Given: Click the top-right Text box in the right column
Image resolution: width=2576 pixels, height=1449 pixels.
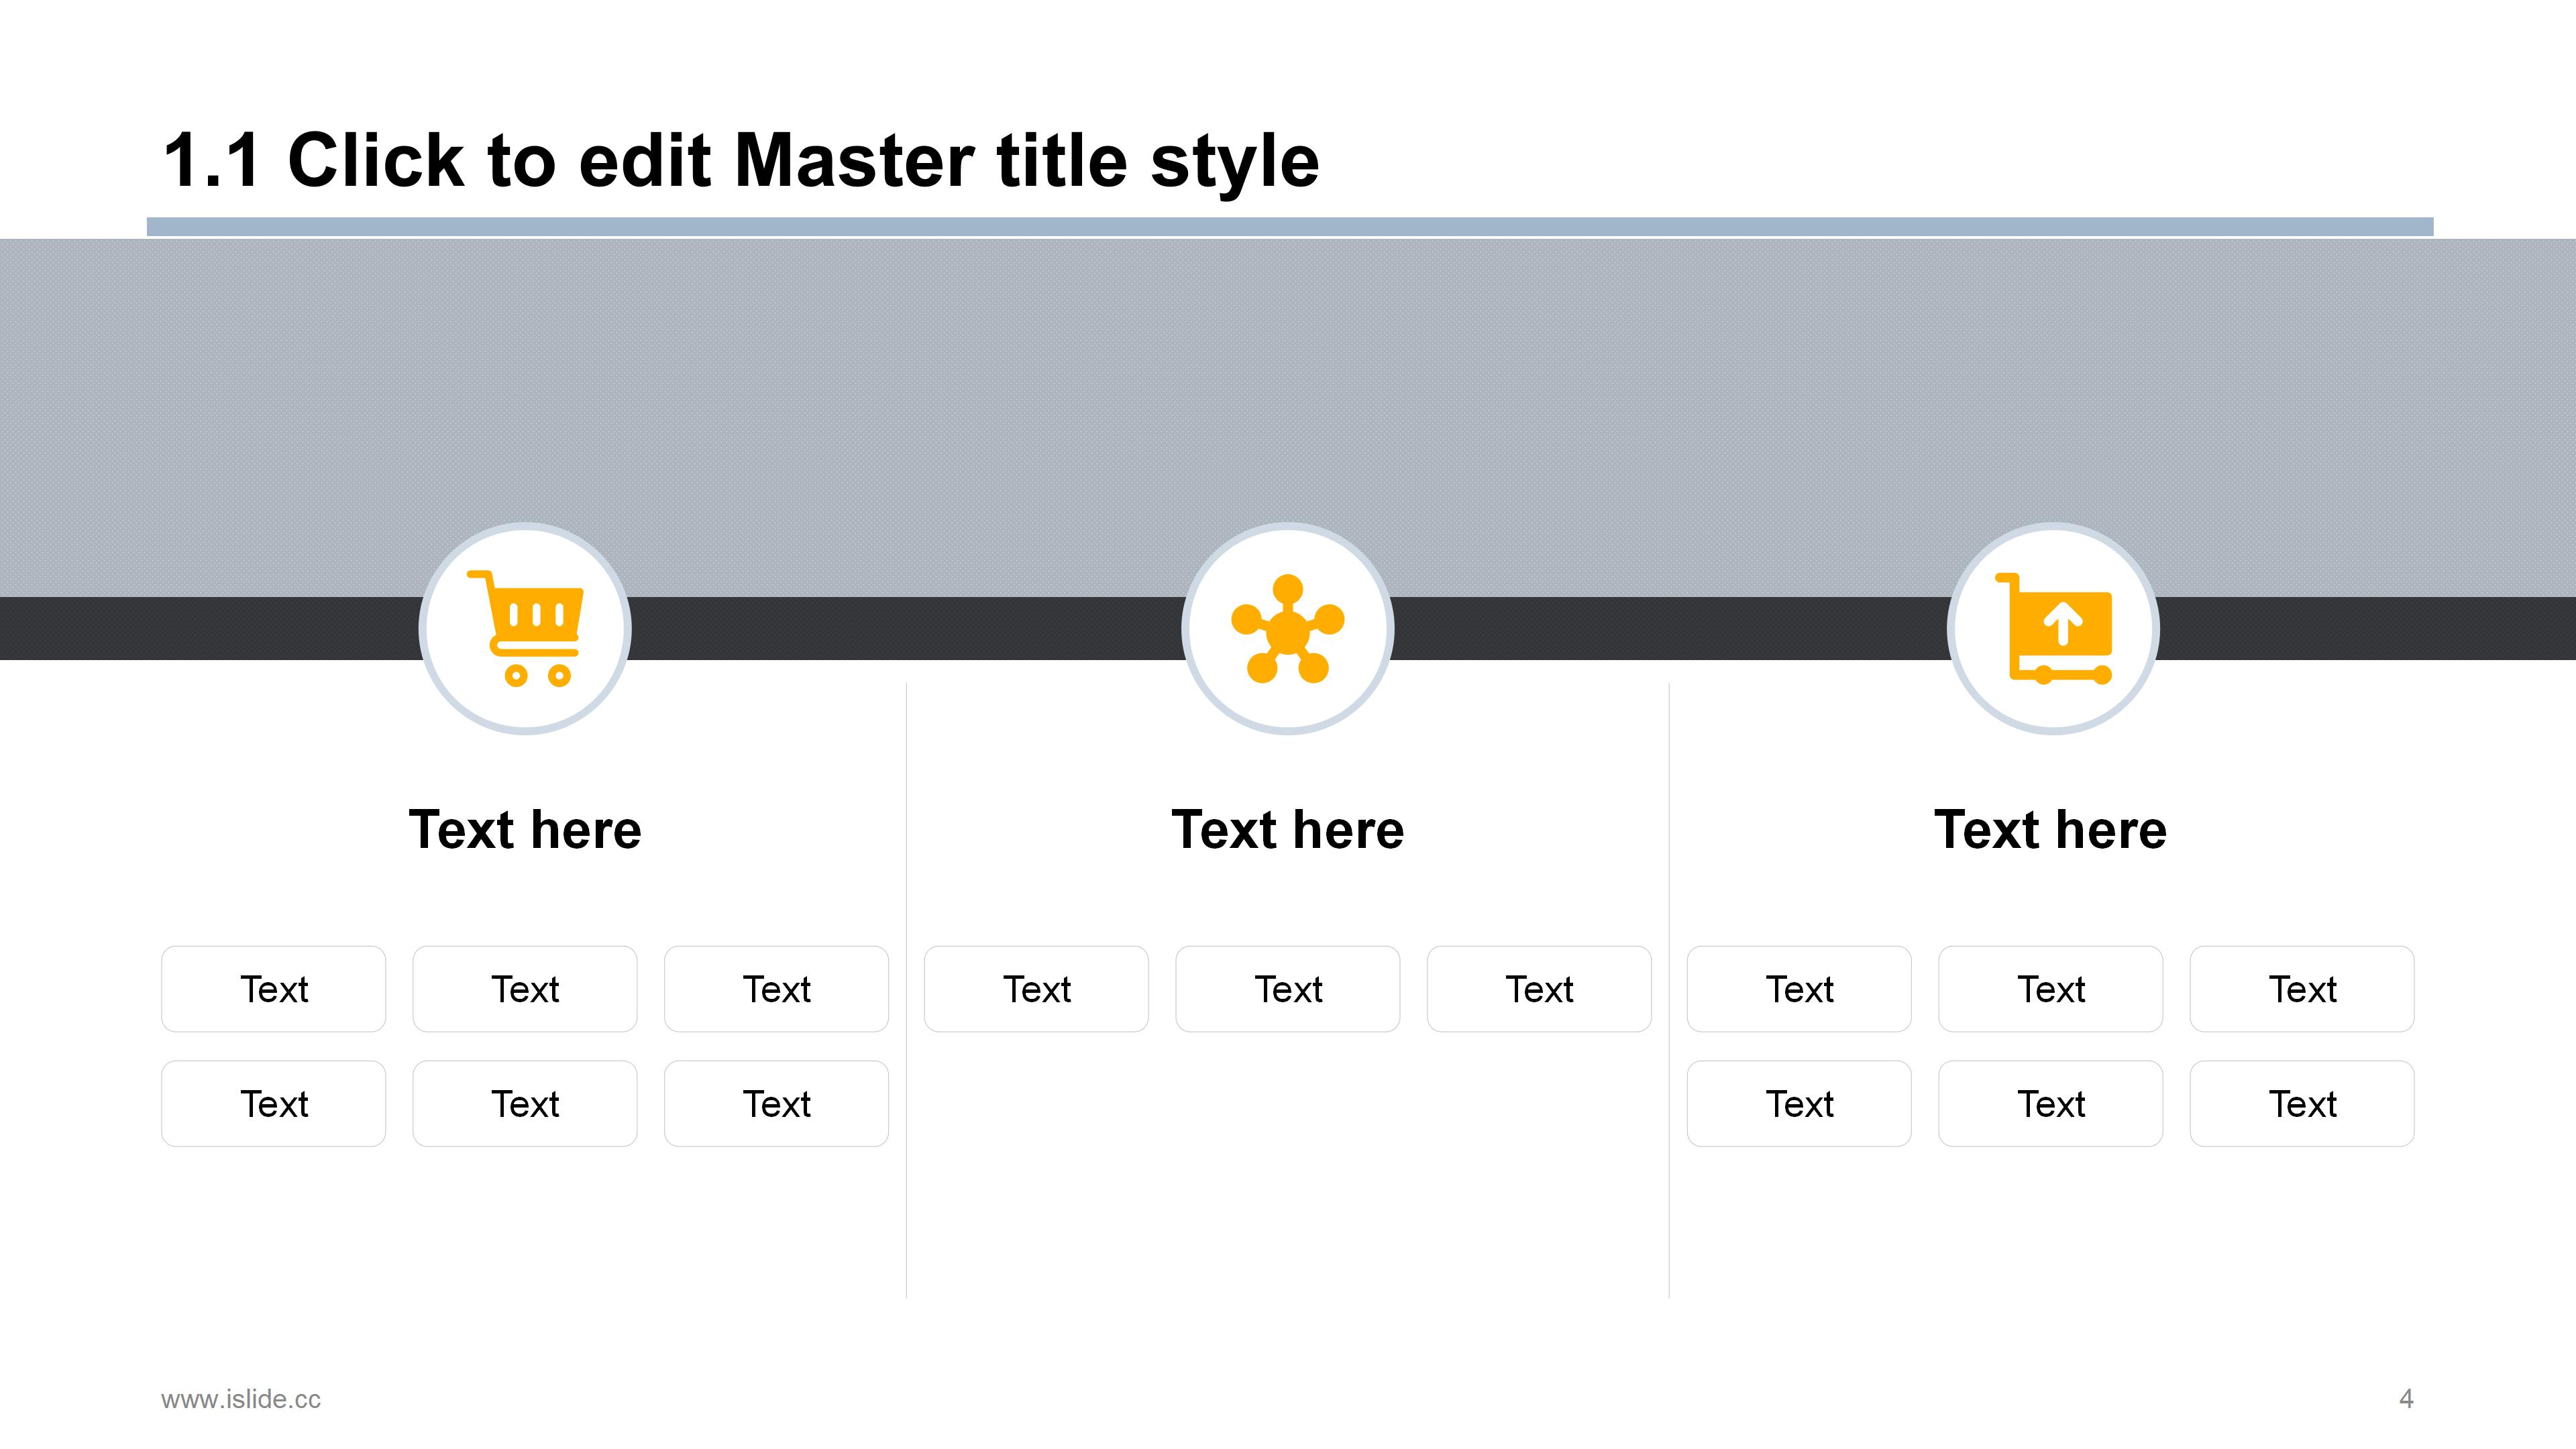Looking at the screenshot, I should click(x=2302, y=989).
